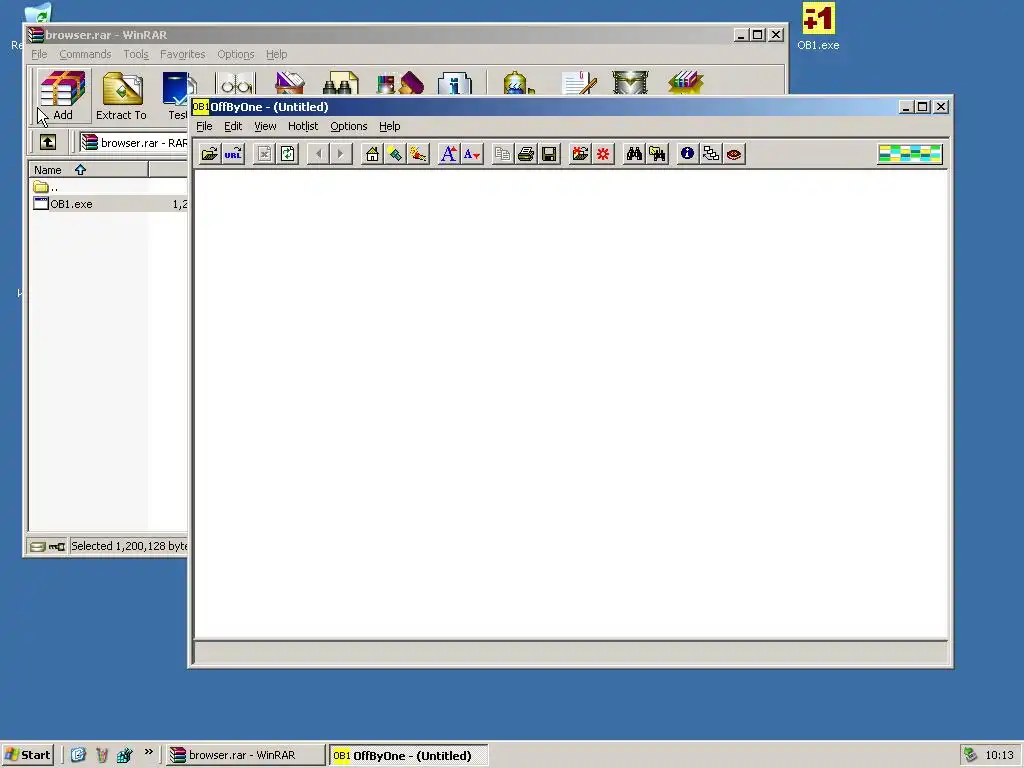The image size is (1024, 768).
Task: Click the Find binoculars icon in WinRAR
Action: tap(340, 84)
